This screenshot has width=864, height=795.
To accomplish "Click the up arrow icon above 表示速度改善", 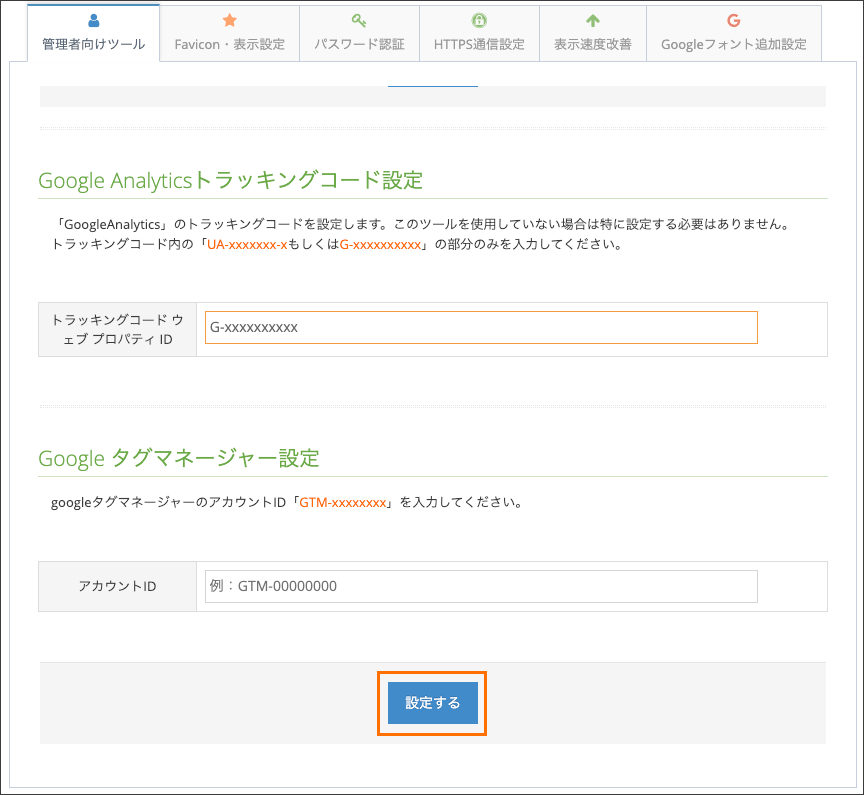I will [x=593, y=21].
